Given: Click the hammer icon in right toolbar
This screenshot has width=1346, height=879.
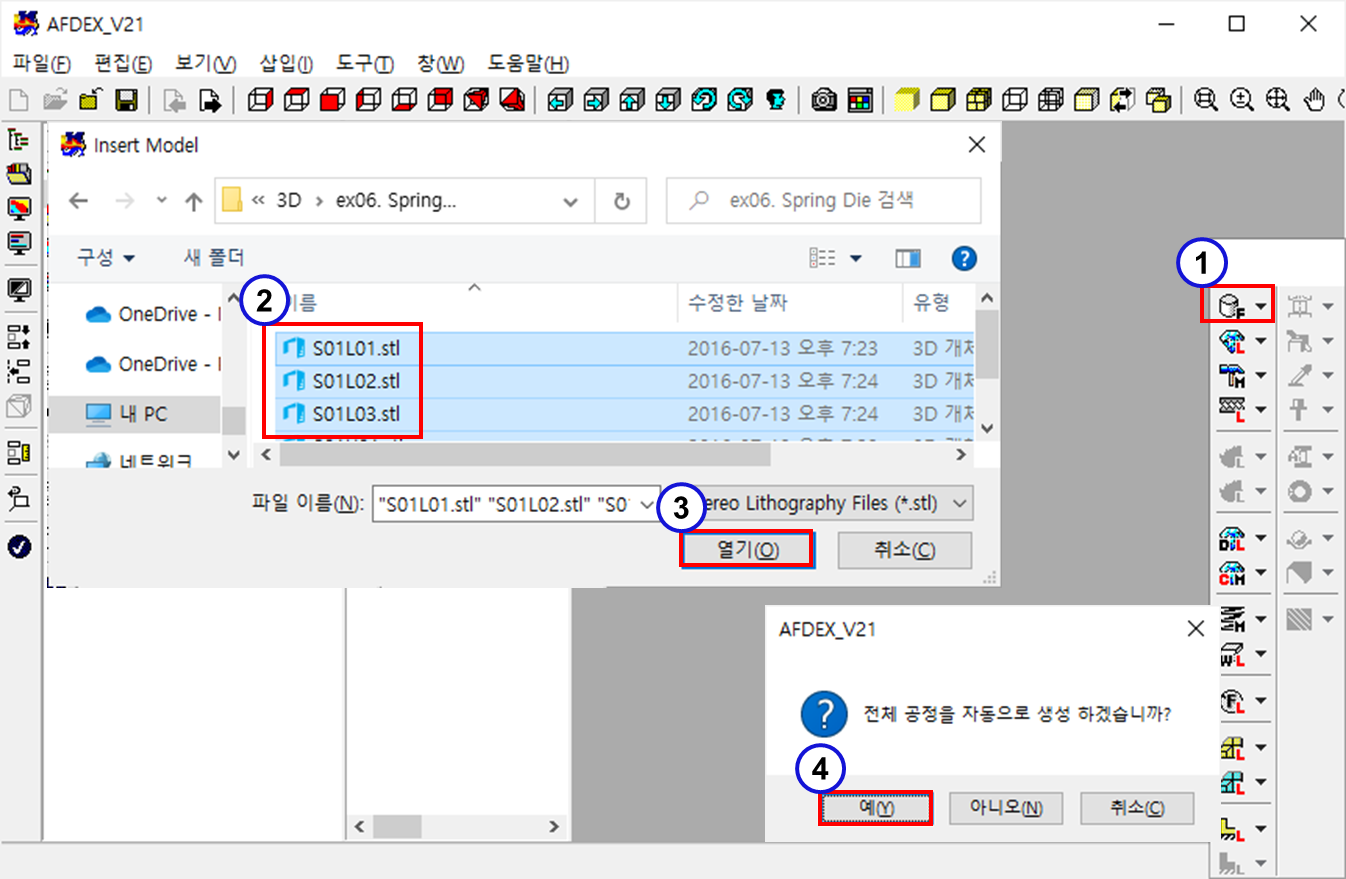Looking at the screenshot, I should click(1231, 375).
